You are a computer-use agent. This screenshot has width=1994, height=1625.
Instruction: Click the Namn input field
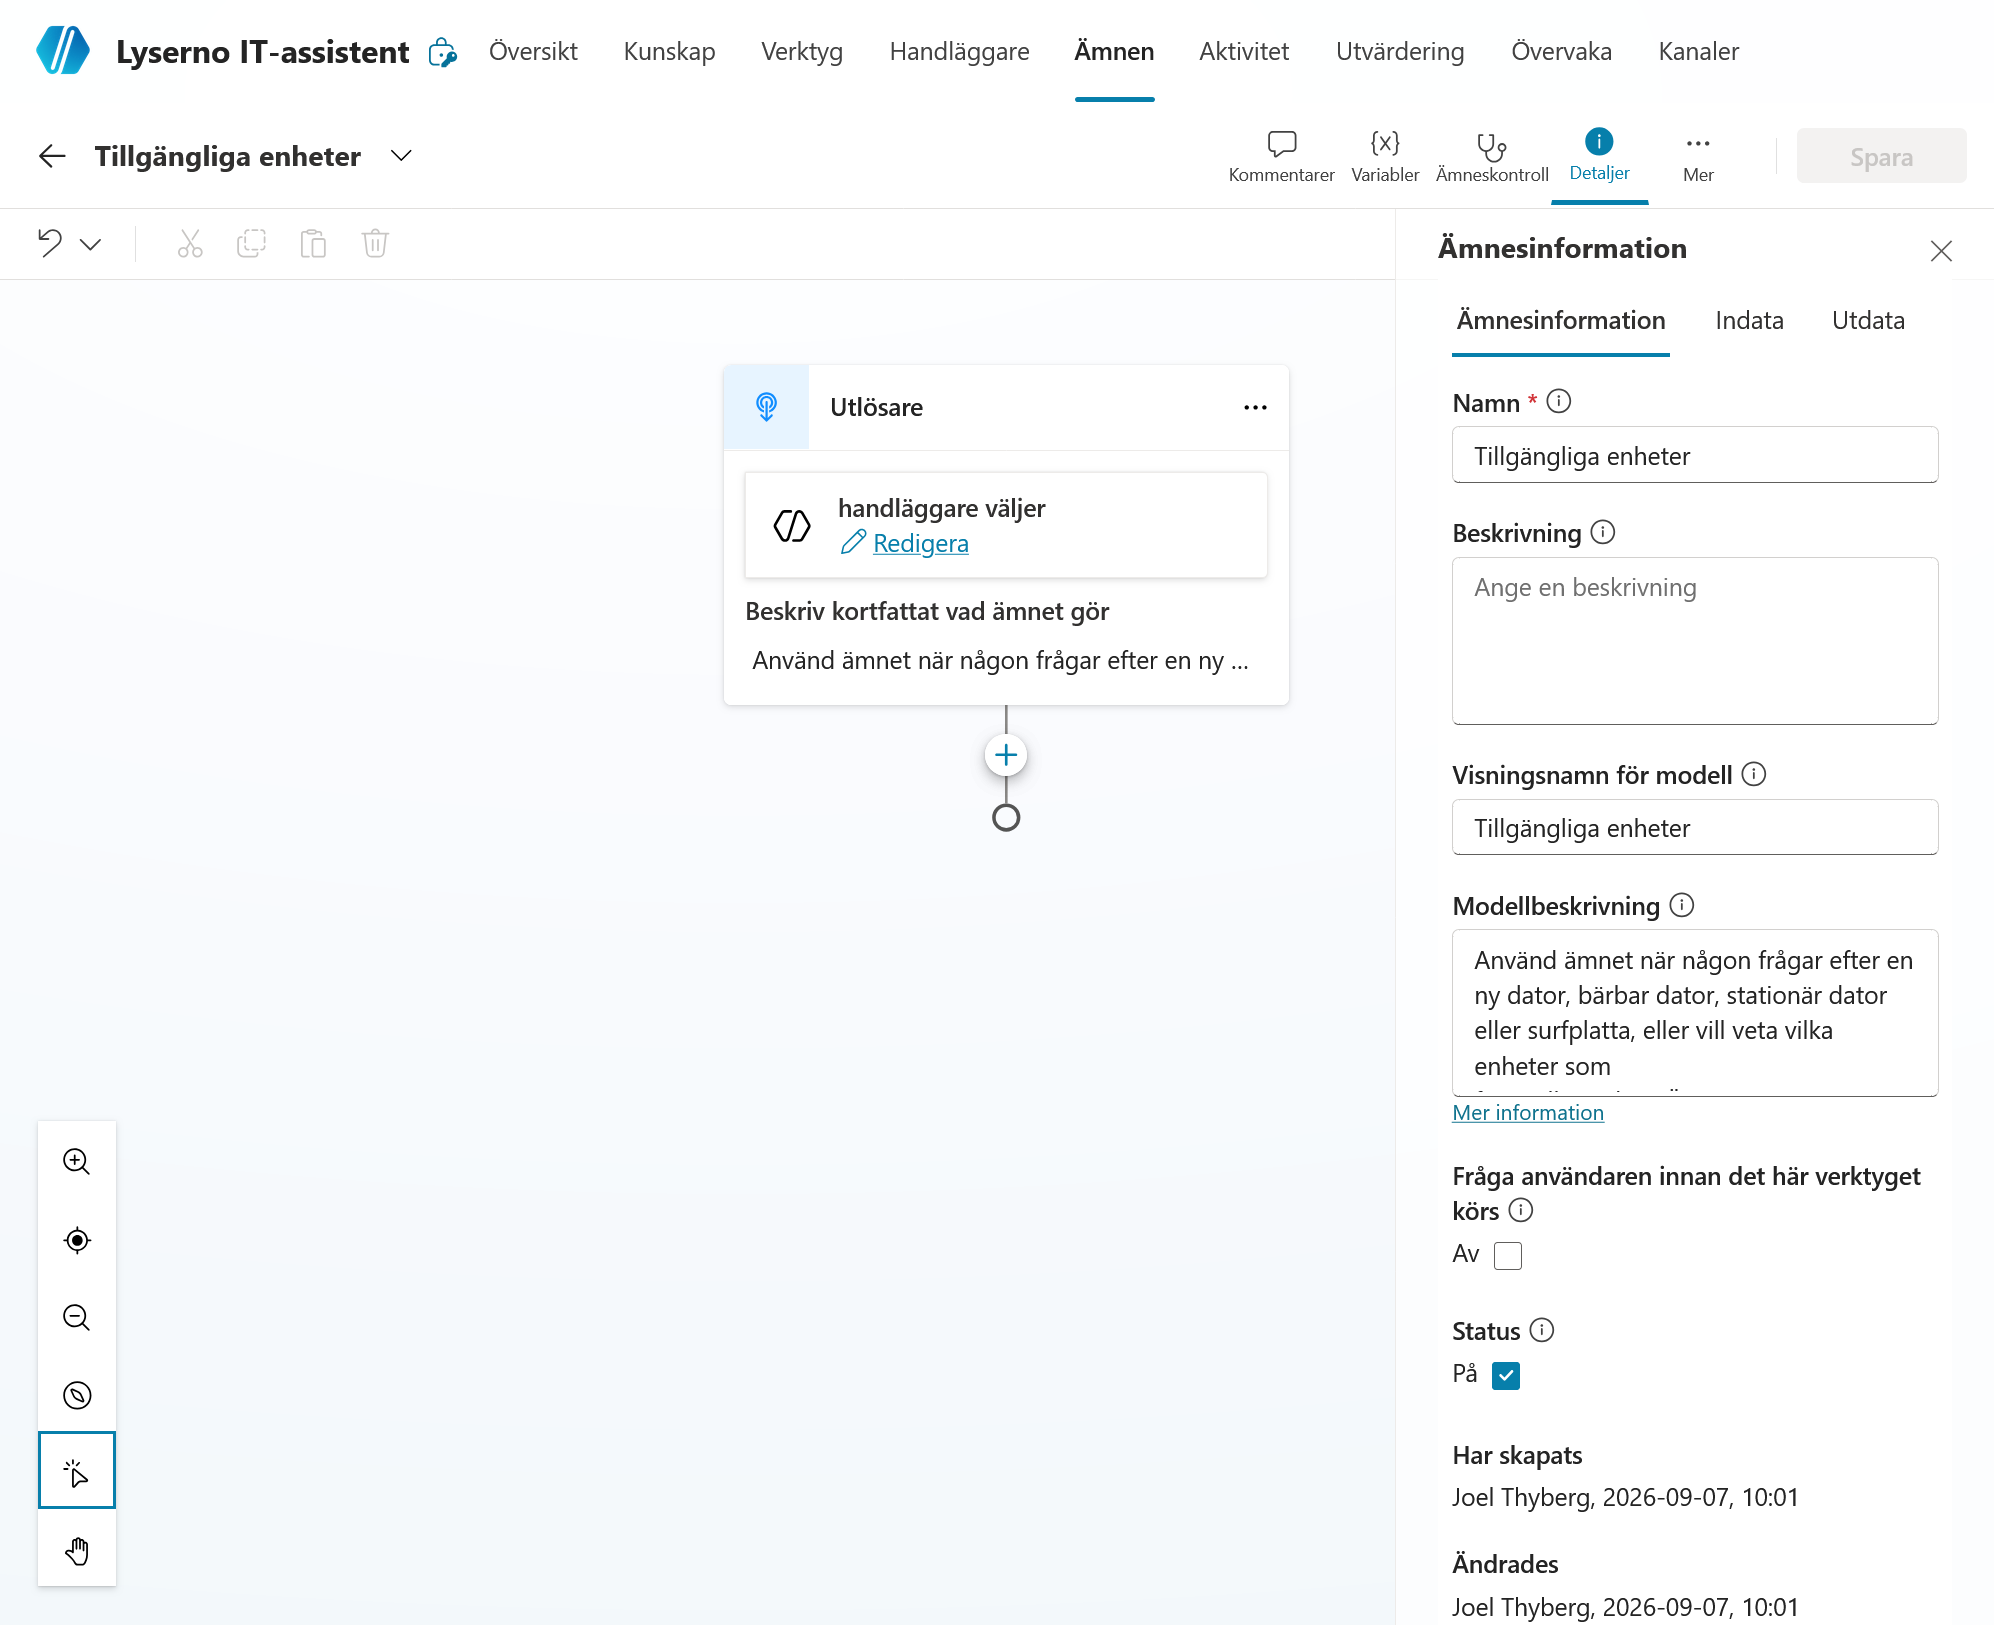point(1695,456)
